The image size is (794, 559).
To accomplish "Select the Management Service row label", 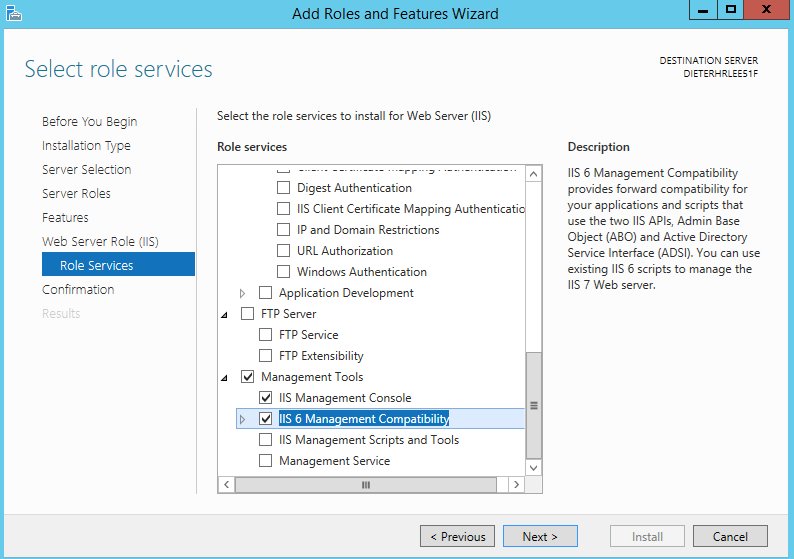I will (x=335, y=461).
